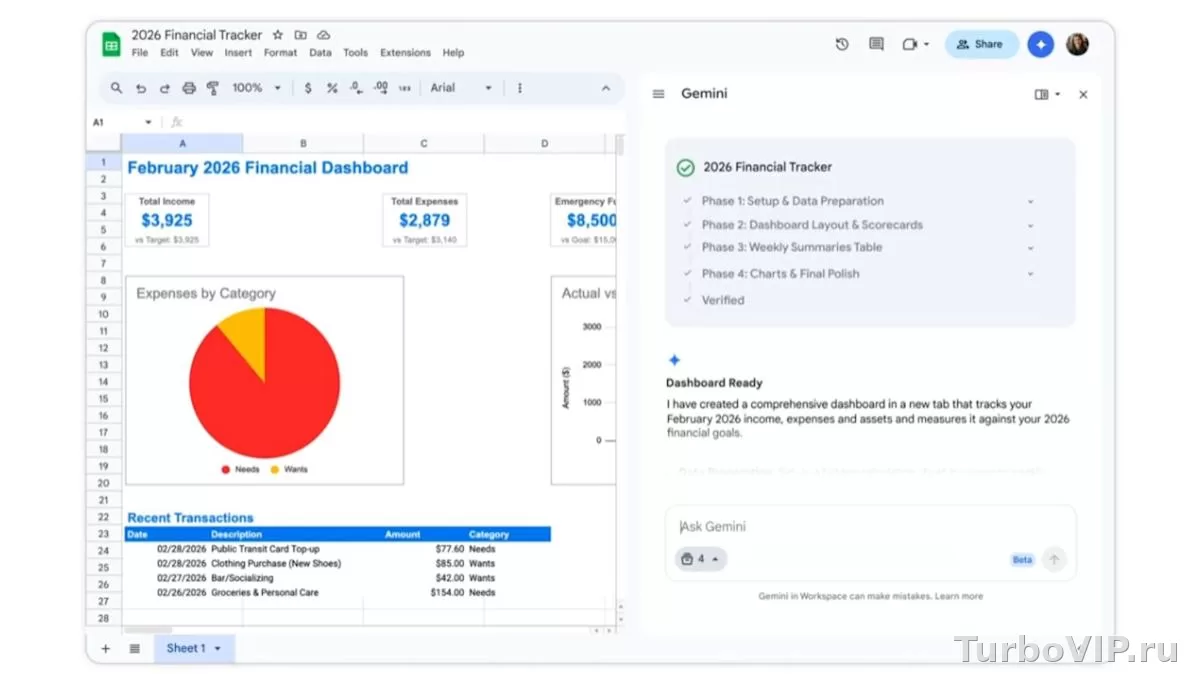Open the Data menu
This screenshot has height=675, width=1200.
click(x=320, y=53)
